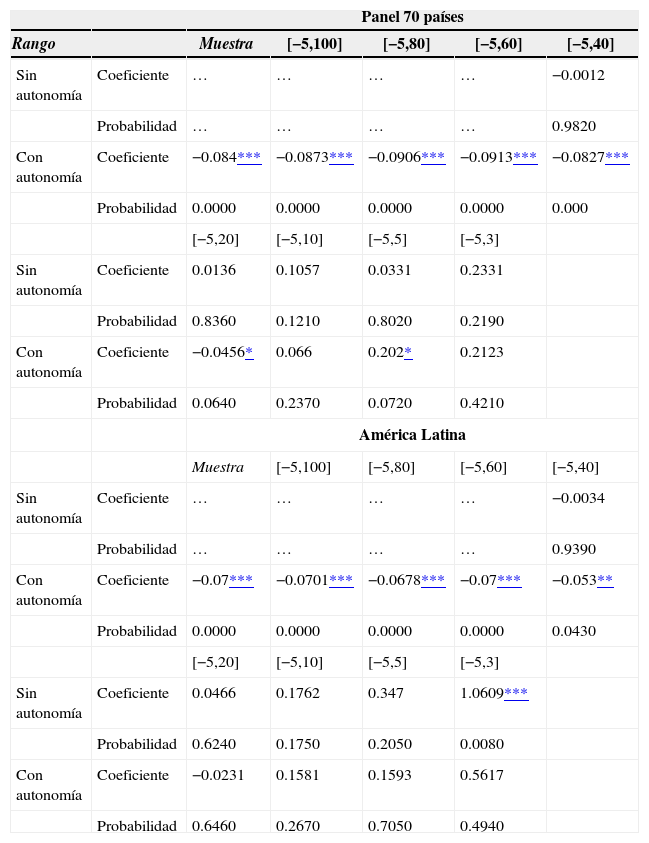Select the coefficient cell showing 0.2331
649x843 pixels.
tap(480, 272)
